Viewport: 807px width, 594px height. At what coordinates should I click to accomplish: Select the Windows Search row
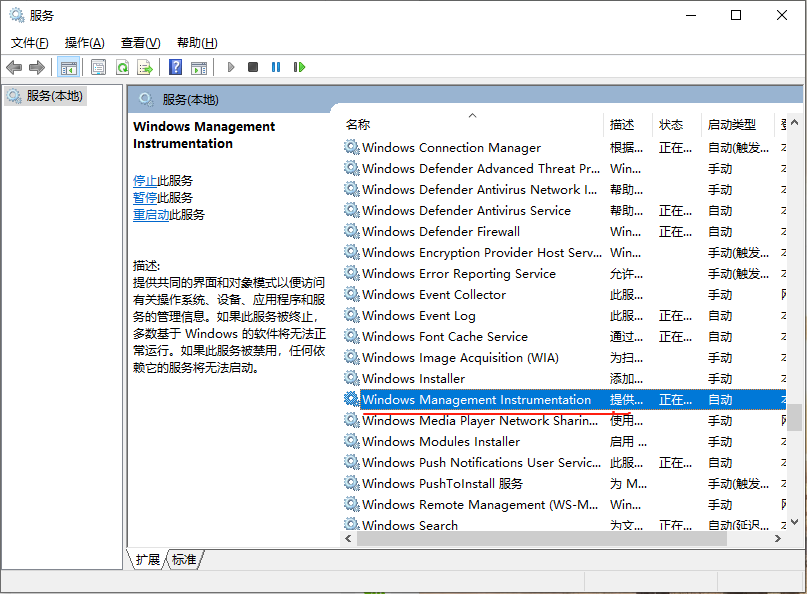[564, 525]
